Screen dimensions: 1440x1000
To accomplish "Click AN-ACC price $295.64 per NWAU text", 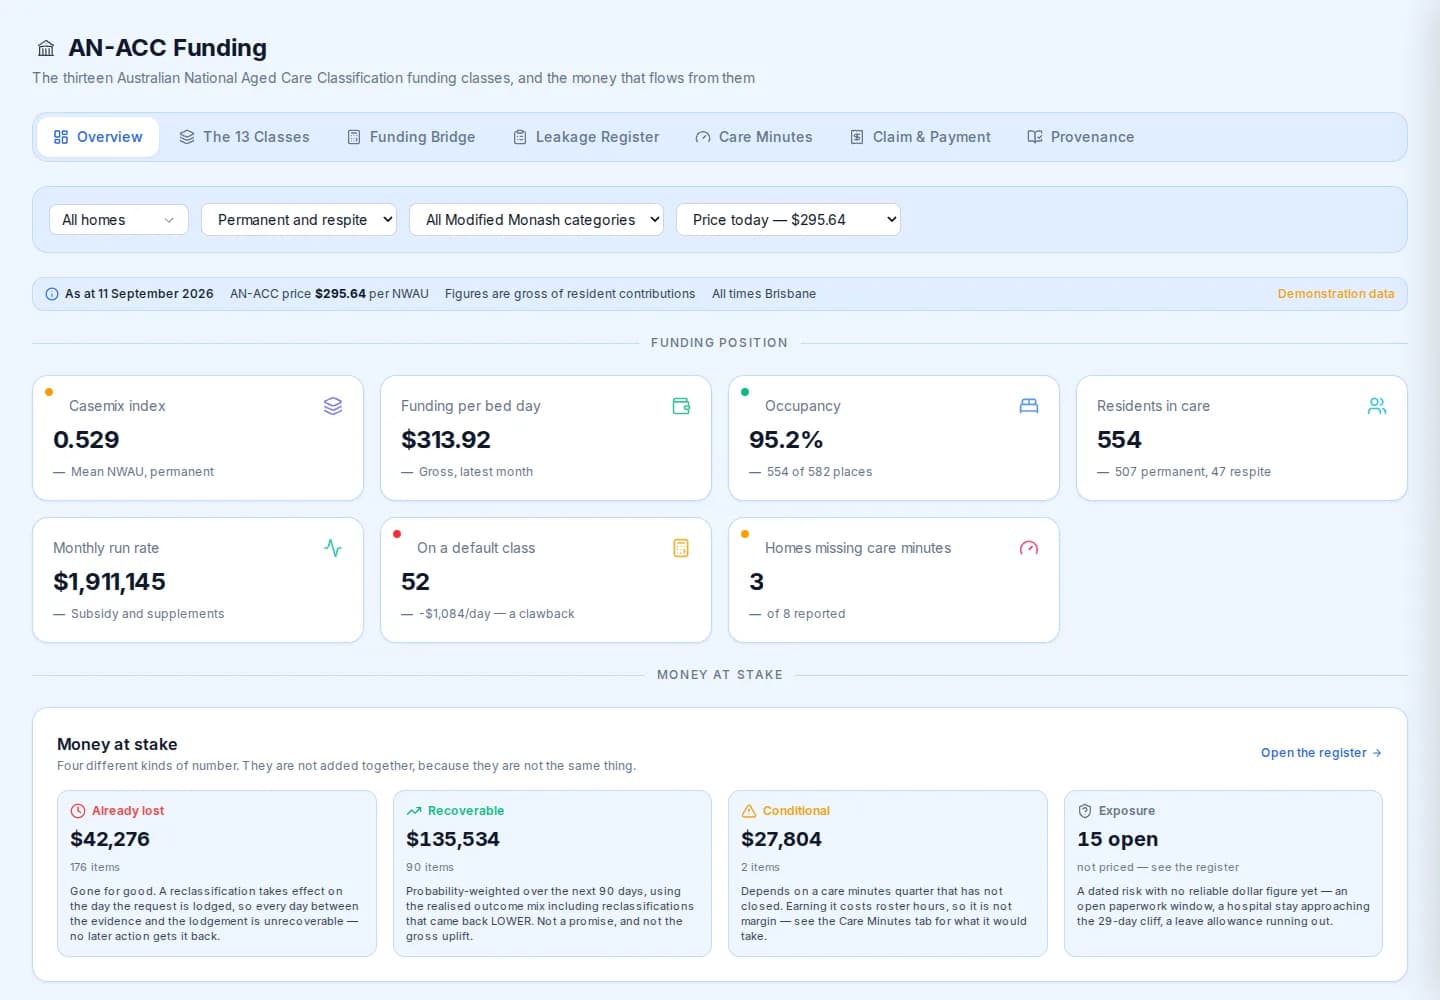I will coord(329,294).
